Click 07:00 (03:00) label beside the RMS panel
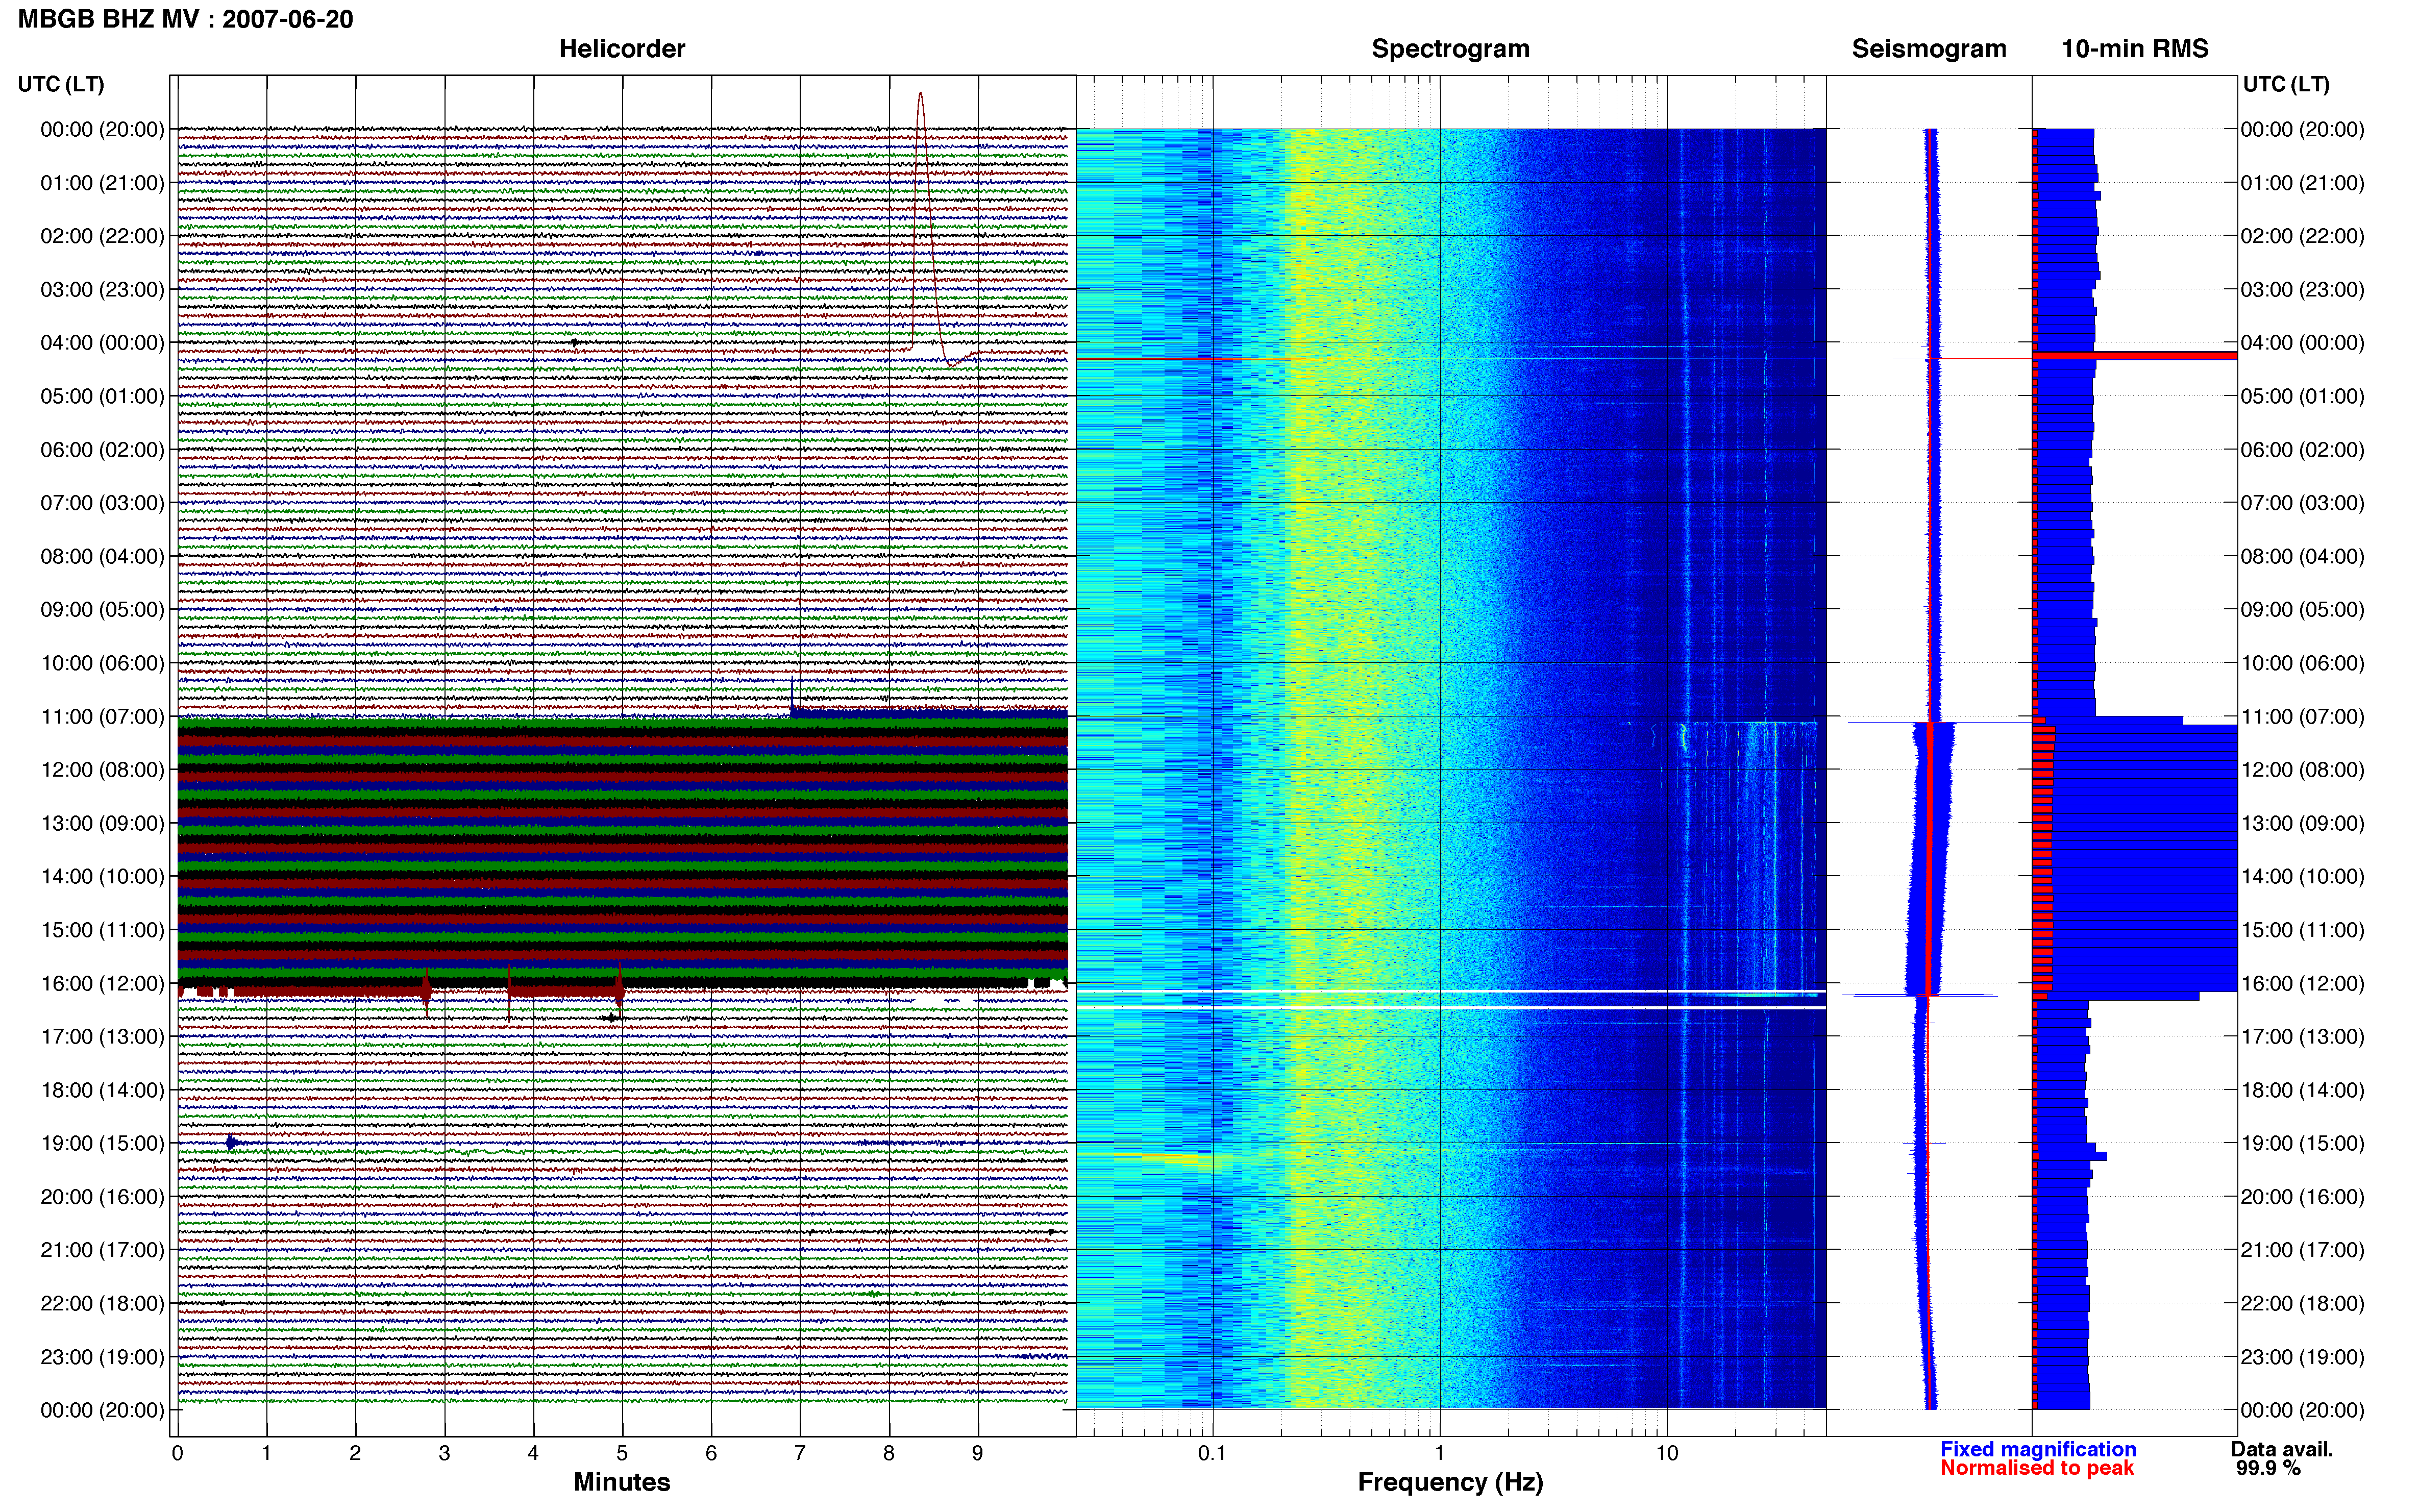Screen dimensions: 2419x1512 tap(2302, 503)
